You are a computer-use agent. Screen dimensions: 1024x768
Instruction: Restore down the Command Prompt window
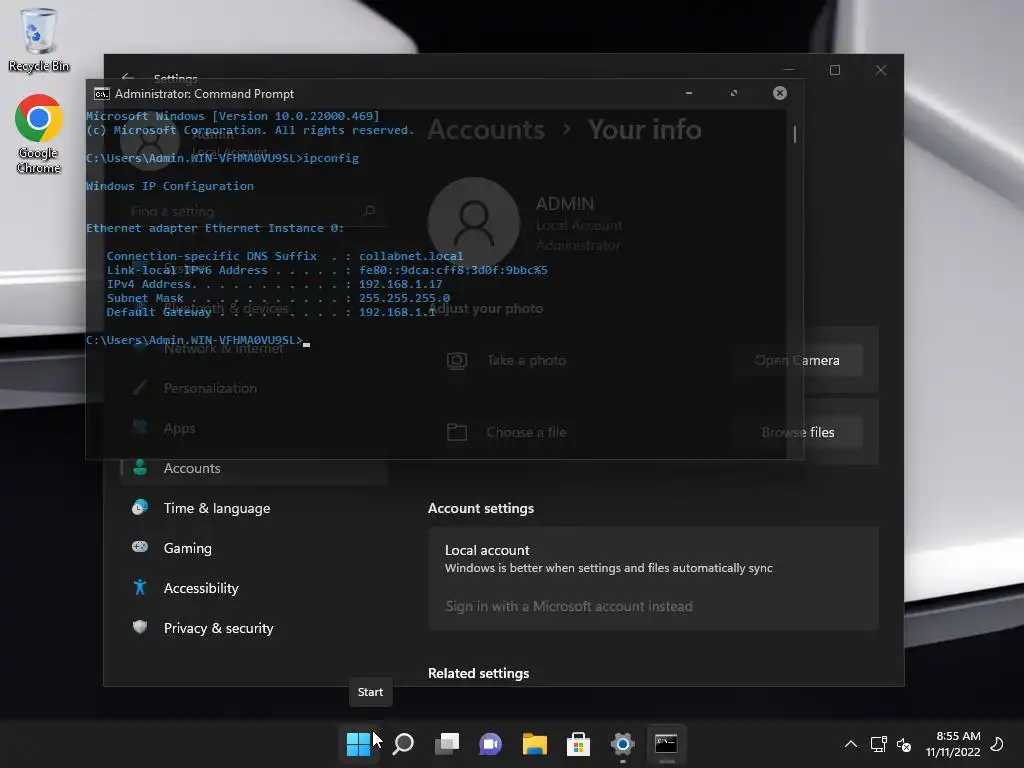point(734,93)
